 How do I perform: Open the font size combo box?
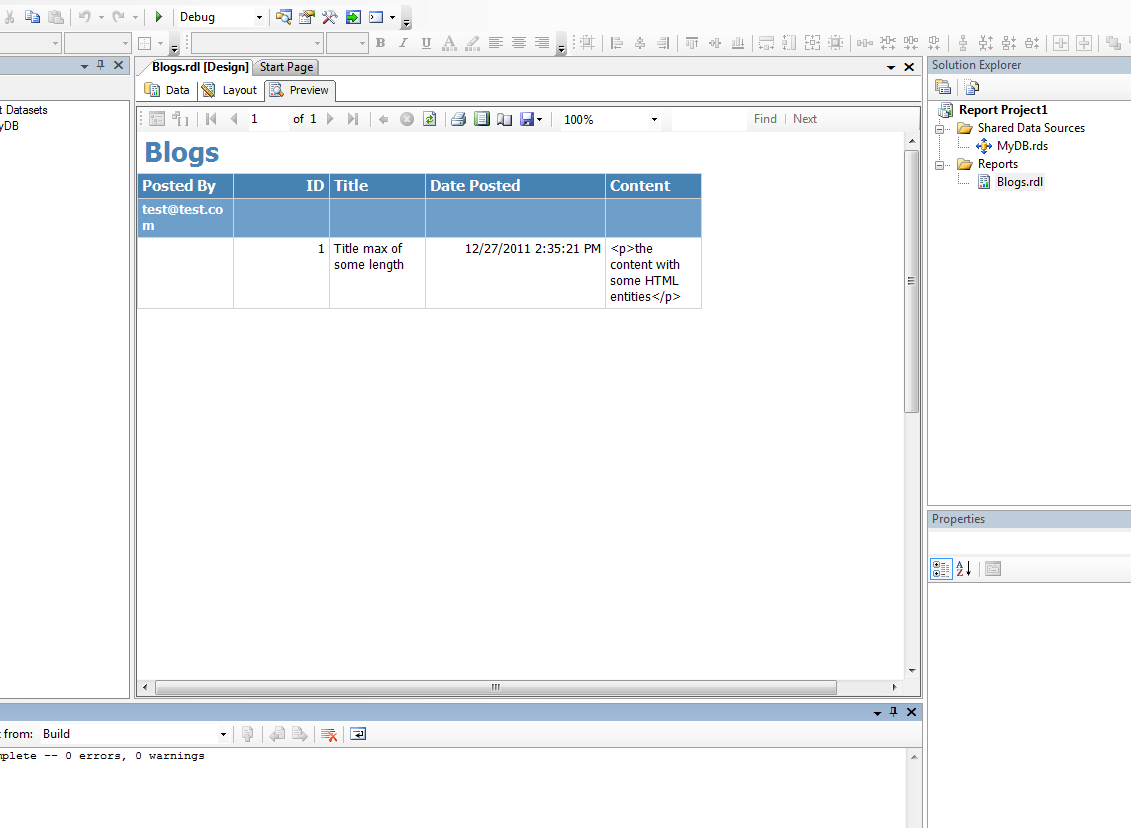pyautogui.click(x=347, y=43)
